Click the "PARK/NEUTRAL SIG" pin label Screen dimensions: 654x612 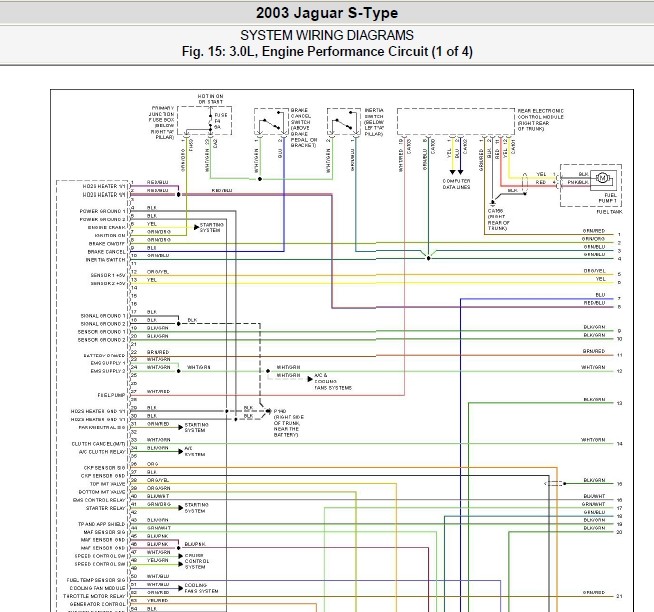click(102, 427)
